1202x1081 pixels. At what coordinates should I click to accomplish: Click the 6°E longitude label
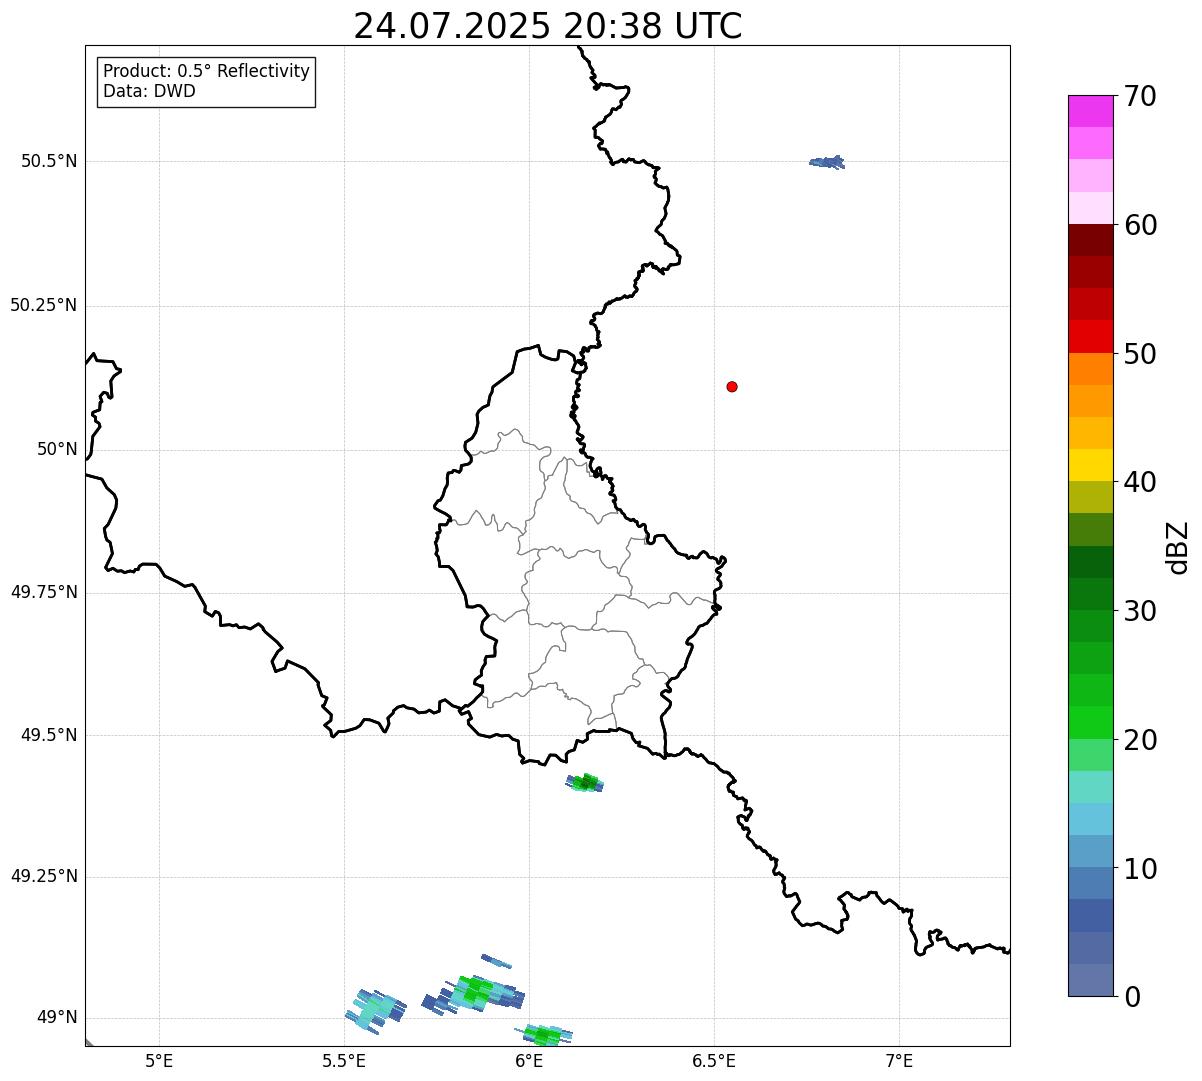coord(529,1060)
